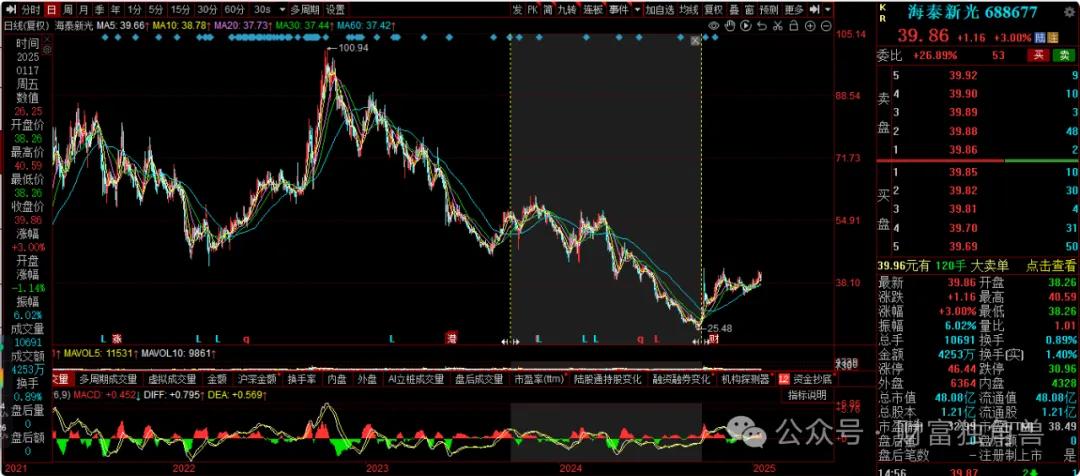The height and width of the screenshot is (476, 1080).
Task: Select the scissors cut icon
Action: click(777, 25)
